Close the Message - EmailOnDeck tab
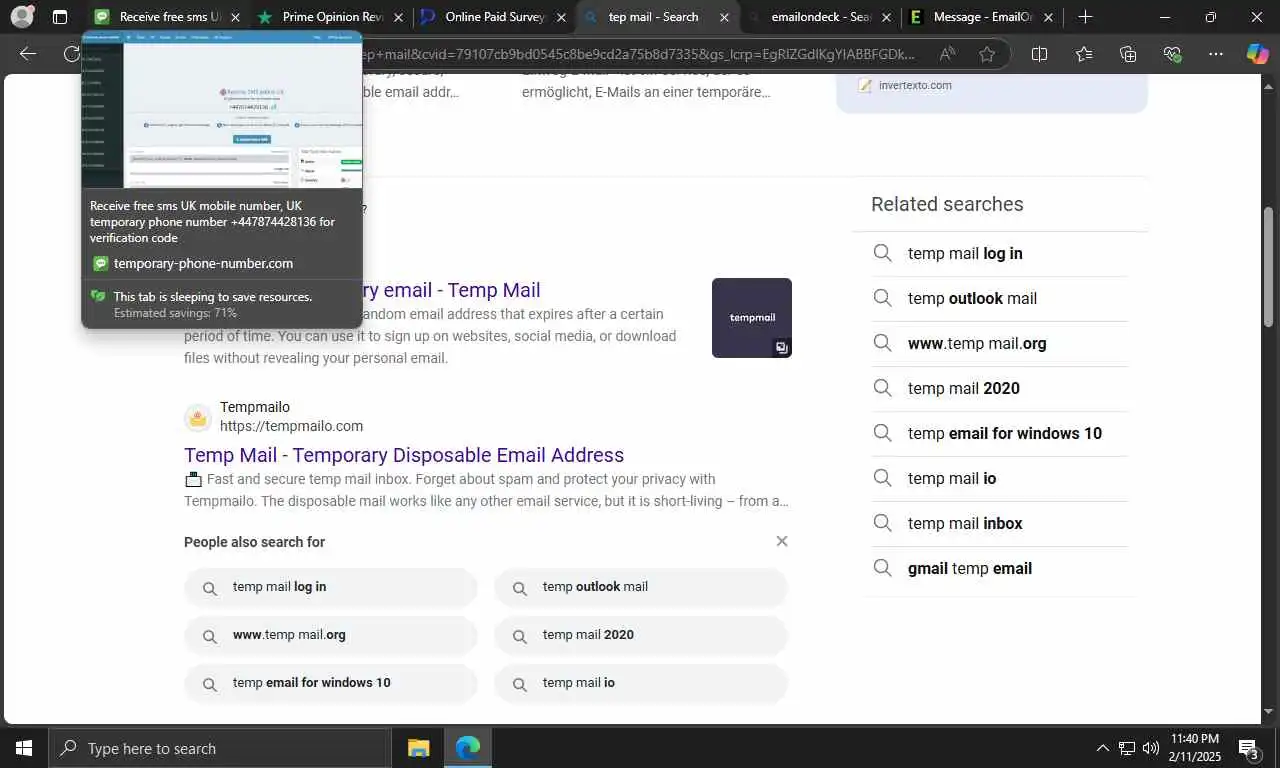The height and width of the screenshot is (768, 1280). click(1048, 17)
